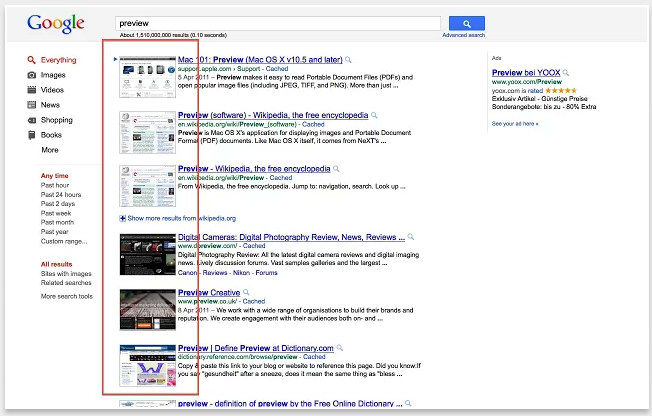Click the News newspaper icon

click(32, 105)
